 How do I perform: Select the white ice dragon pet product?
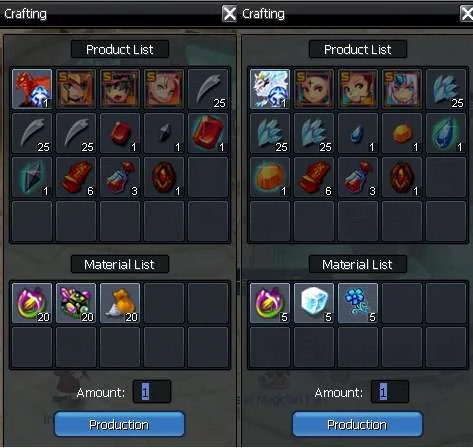[270, 89]
